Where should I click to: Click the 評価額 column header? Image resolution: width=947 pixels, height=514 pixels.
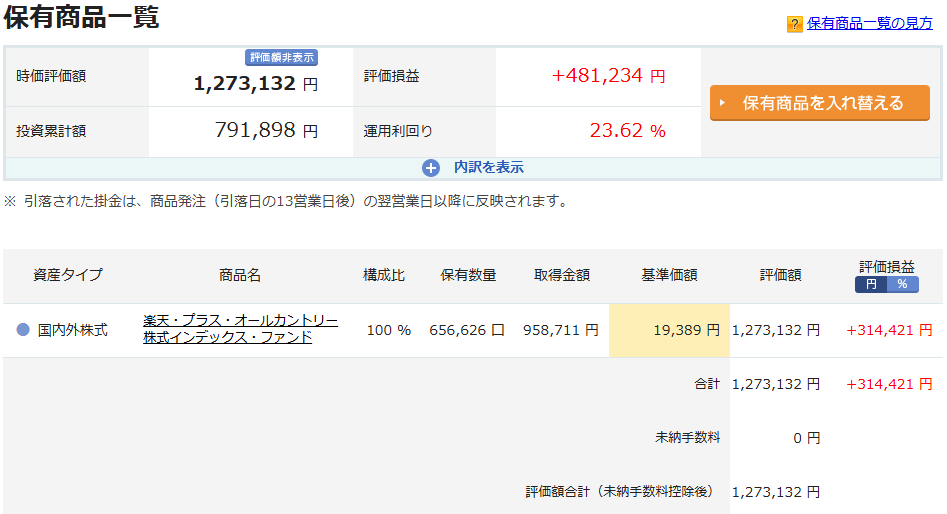780,275
